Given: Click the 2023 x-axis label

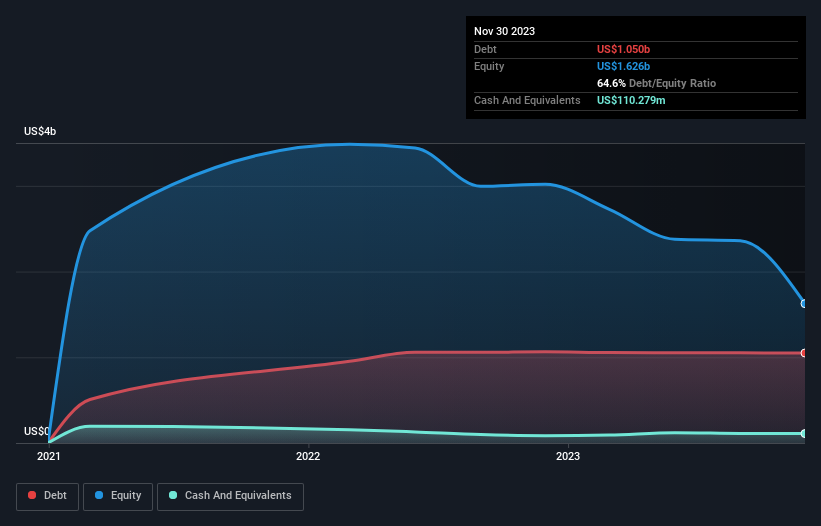Looking at the screenshot, I should pyautogui.click(x=568, y=456).
